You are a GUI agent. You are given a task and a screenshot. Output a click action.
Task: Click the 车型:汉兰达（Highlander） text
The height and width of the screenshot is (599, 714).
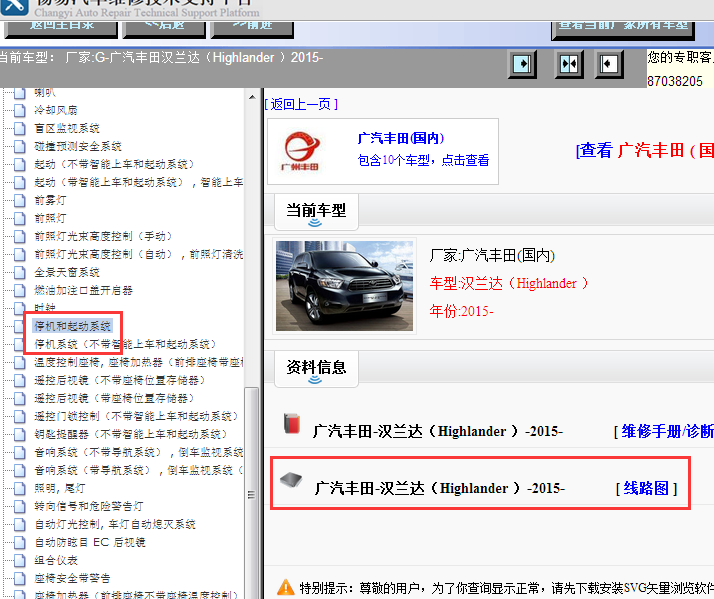(x=509, y=283)
